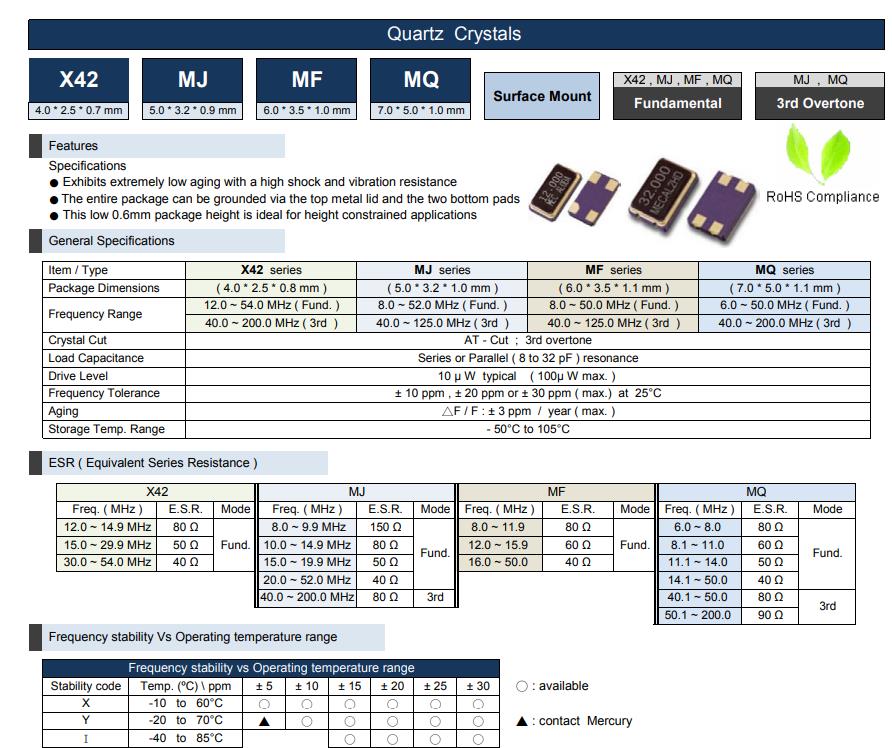Select the MQ series badge

tap(420, 89)
